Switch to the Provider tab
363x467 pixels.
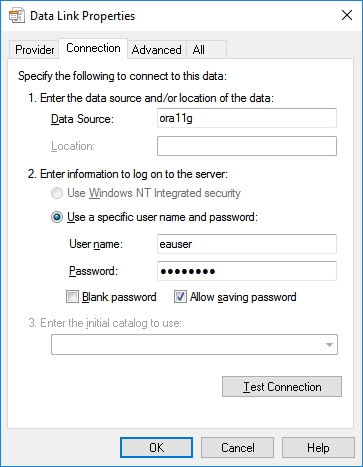tap(34, 50)
